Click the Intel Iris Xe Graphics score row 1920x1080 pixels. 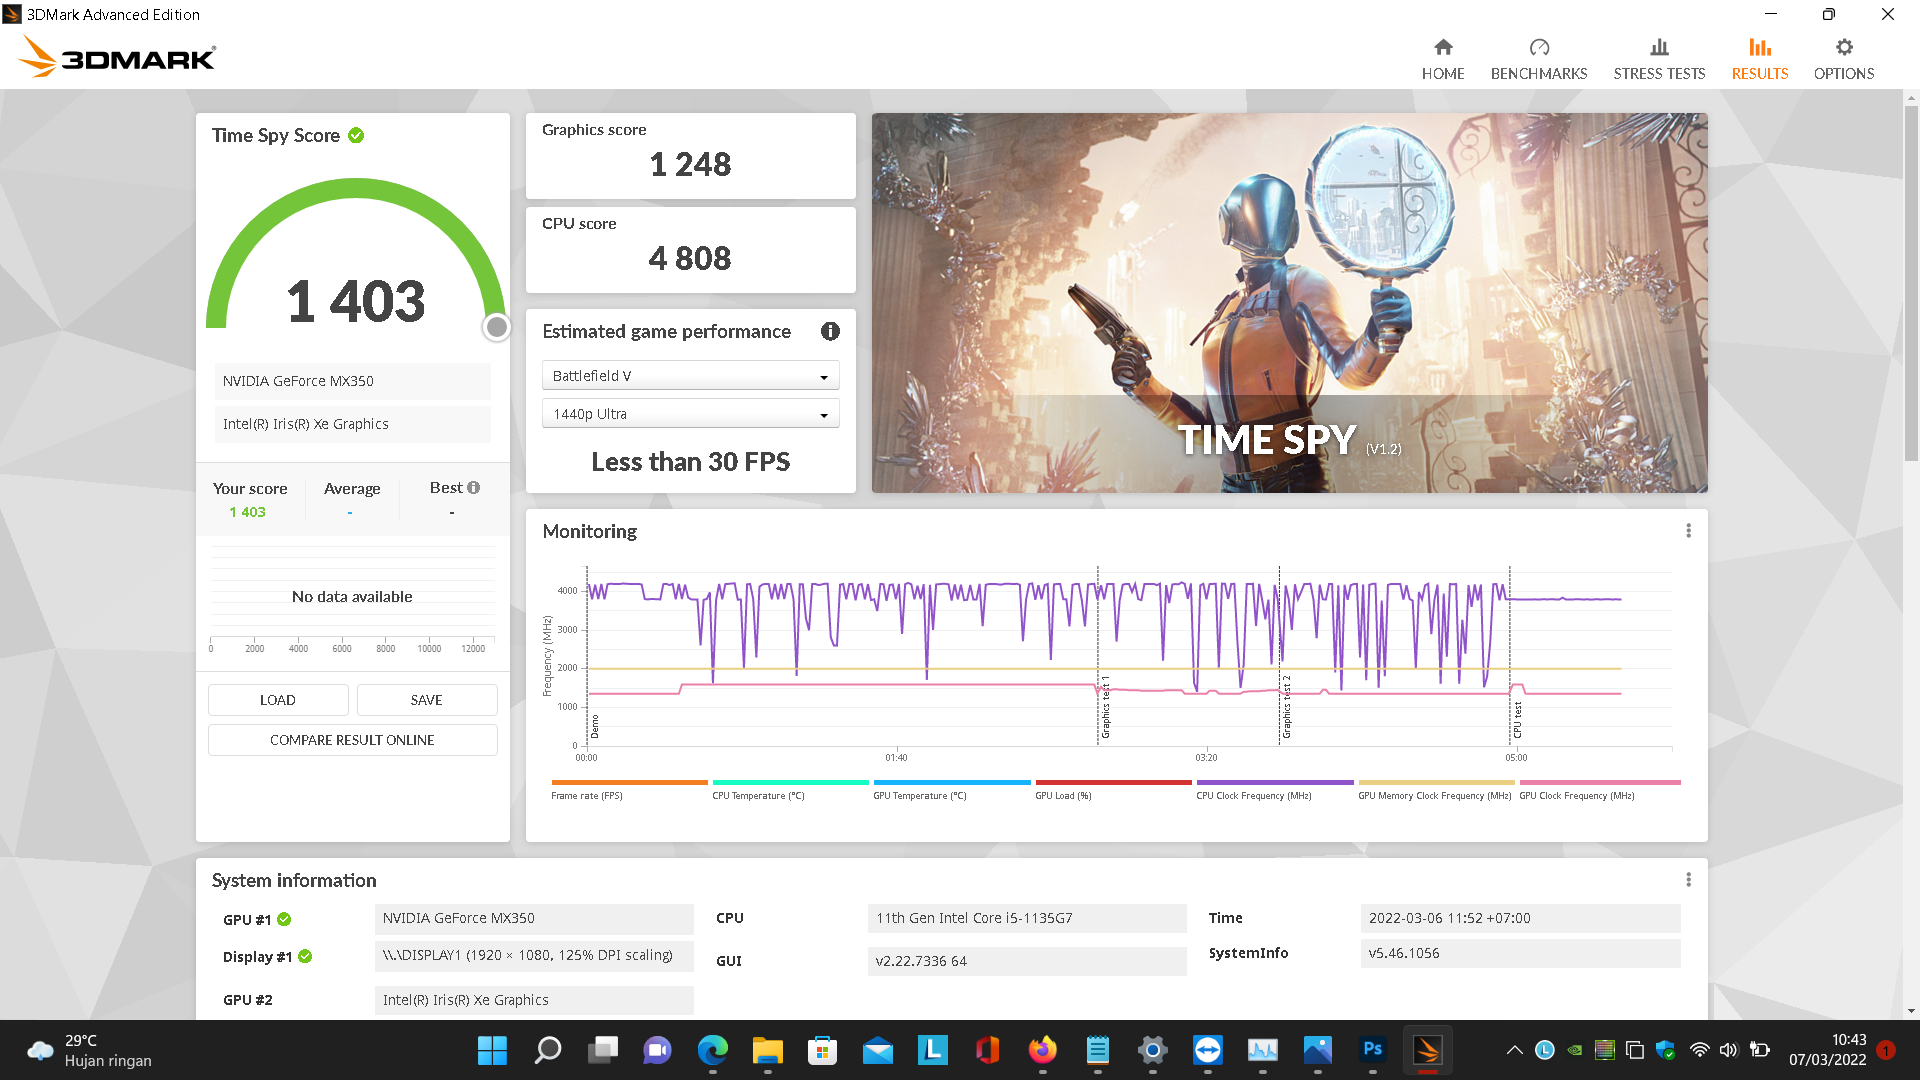352,424
